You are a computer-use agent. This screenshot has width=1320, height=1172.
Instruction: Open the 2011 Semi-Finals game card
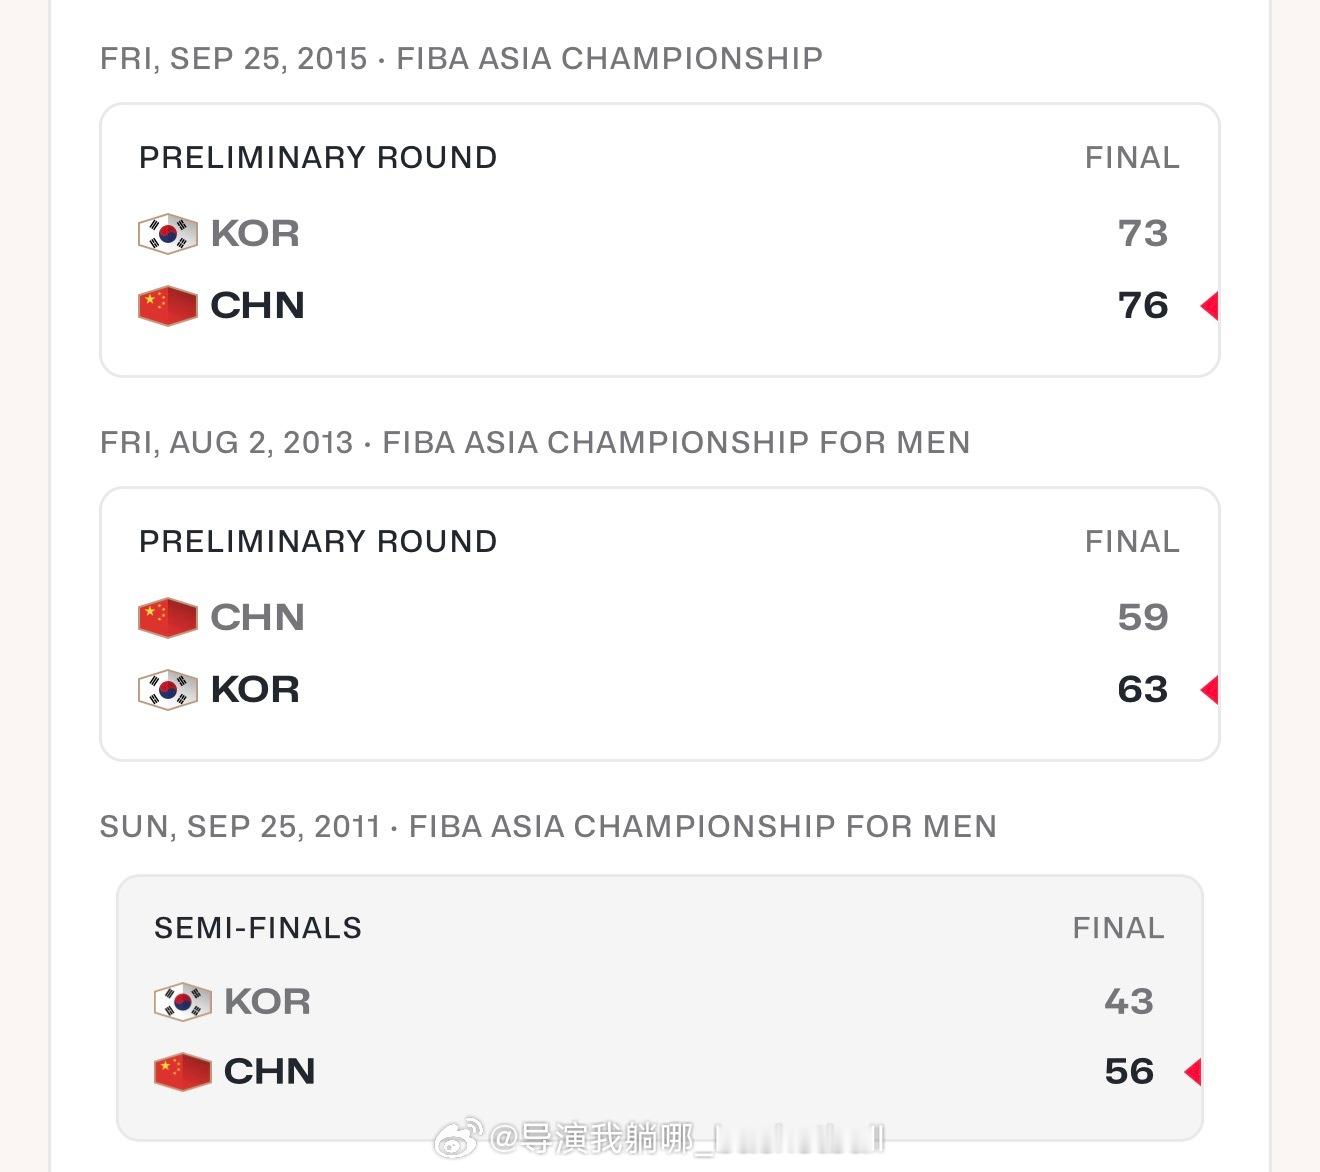point(660,1008)
